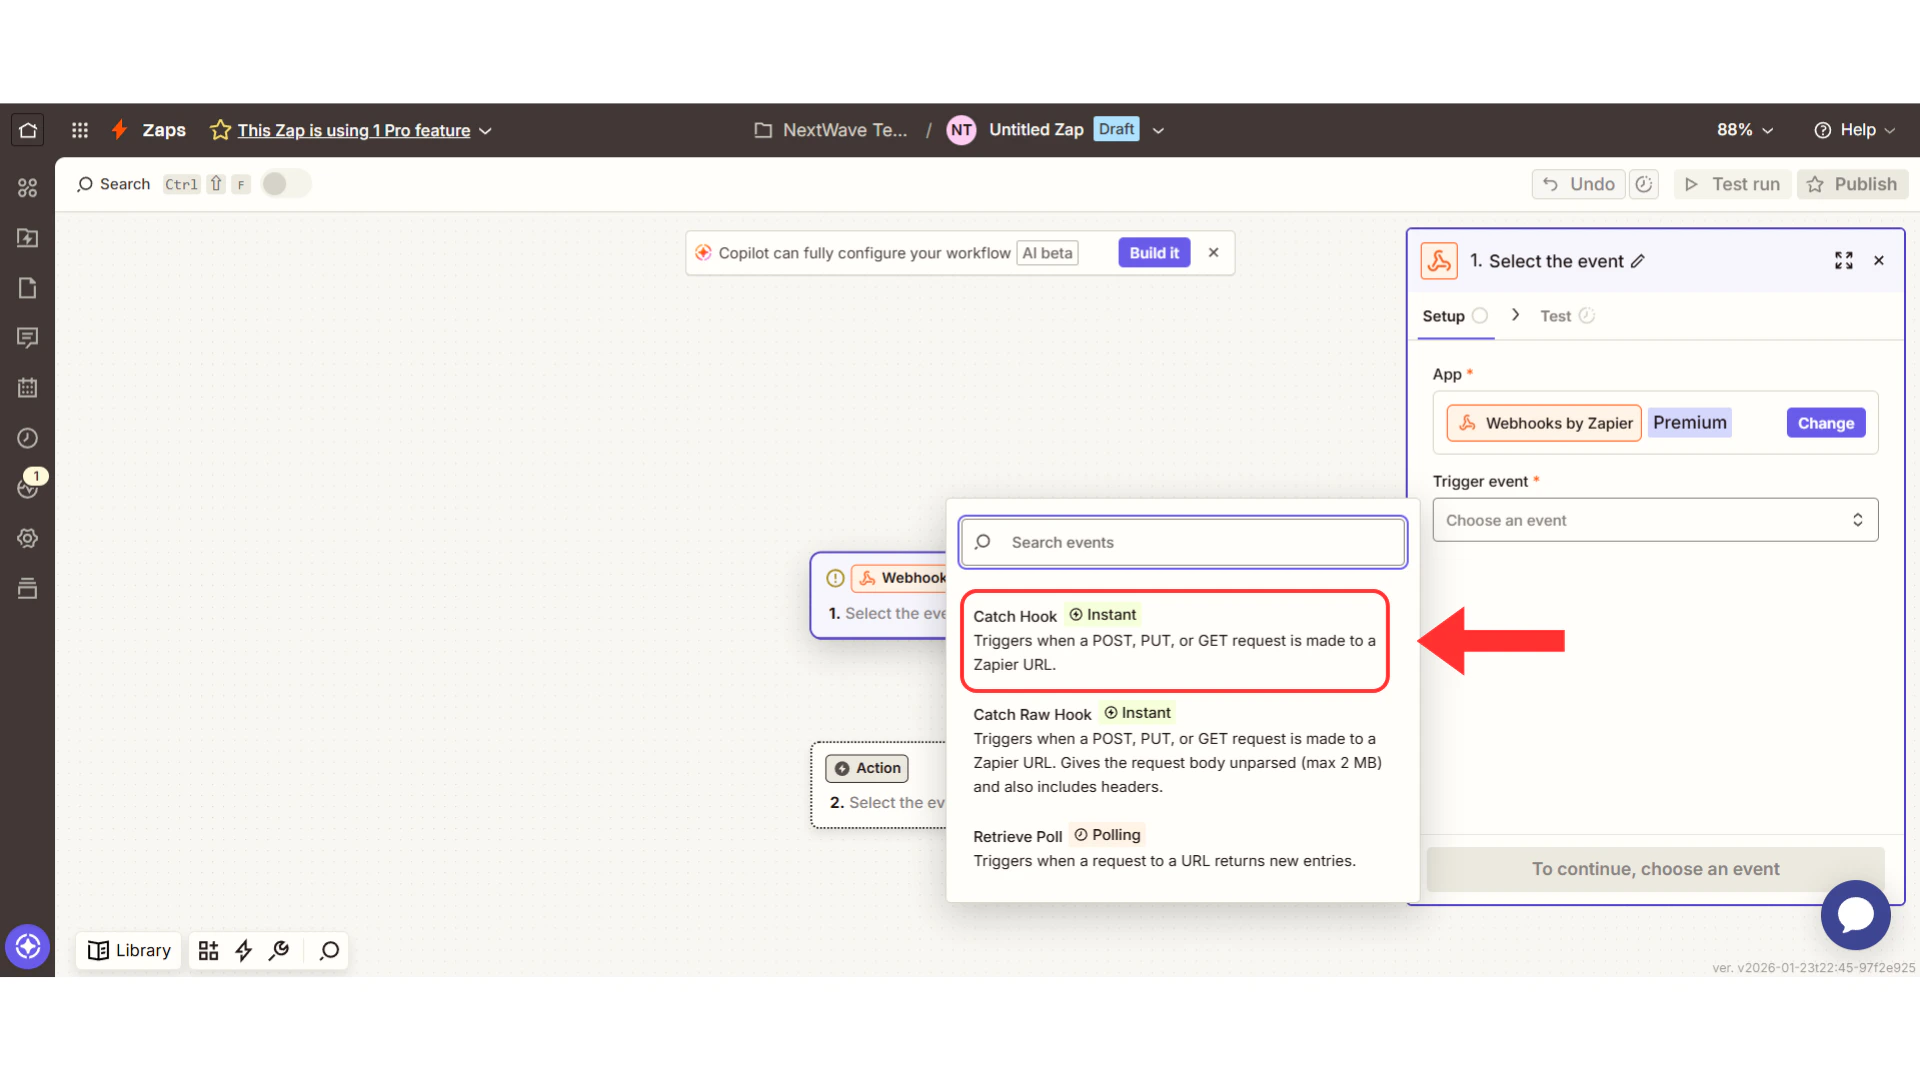Expand the zoom 88% dropdown

pyautogui.click(x=1745, y=130)
